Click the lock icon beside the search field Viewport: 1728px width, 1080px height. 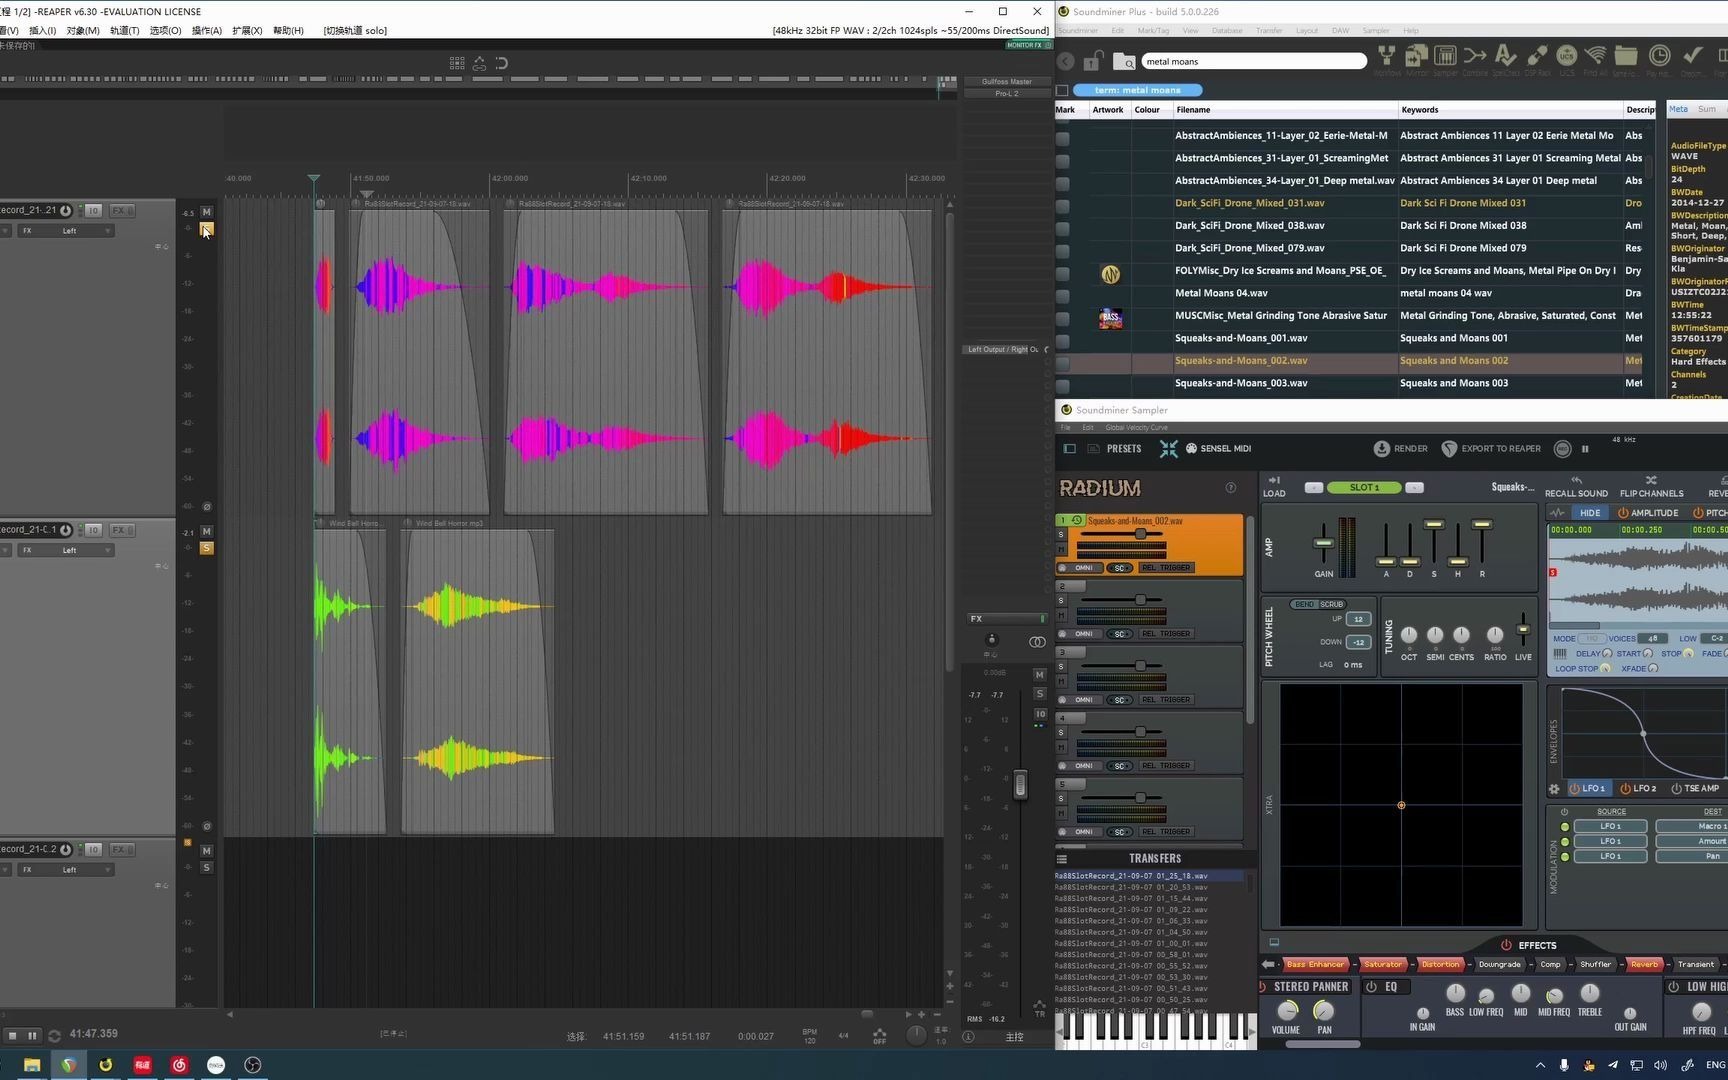(x=1094, y=61)
